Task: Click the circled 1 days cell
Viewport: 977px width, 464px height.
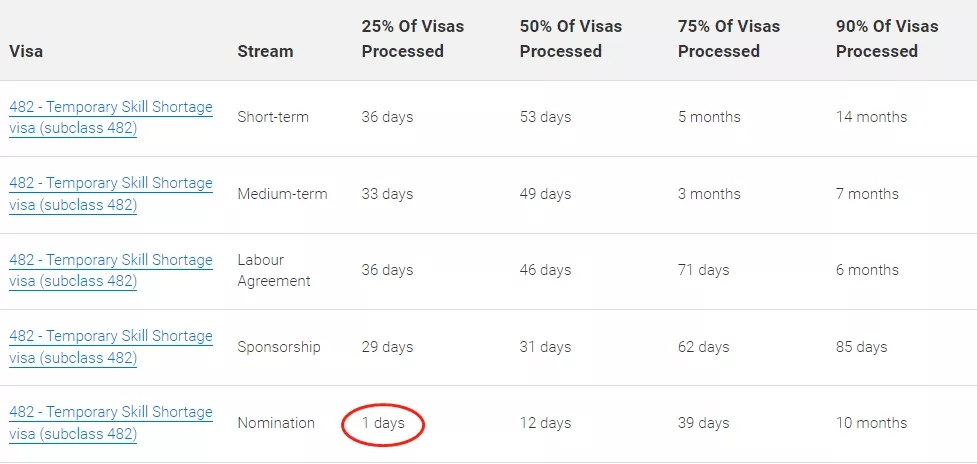Action: pyautogui.click(x=383, y=423)
